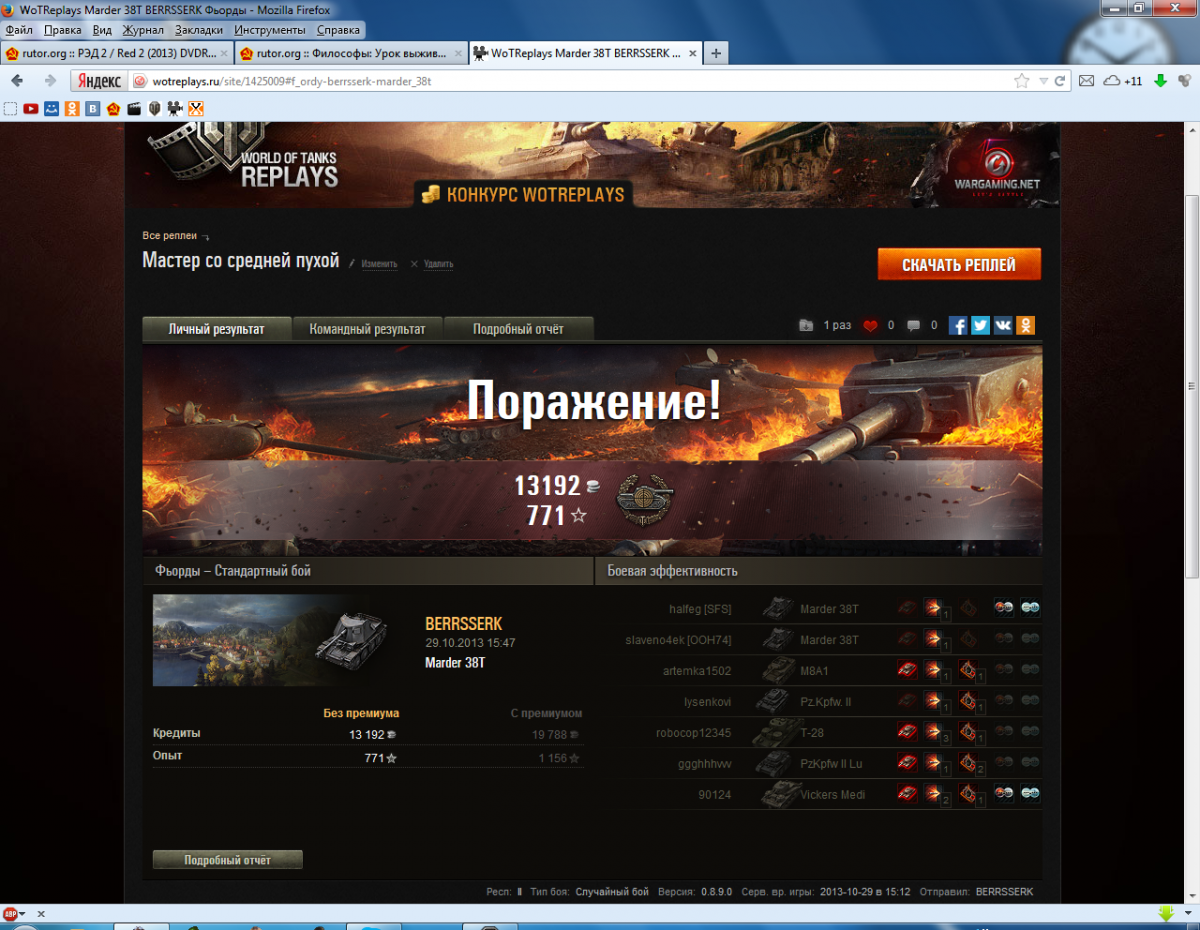Viewport: 1200px width, 930px height.
Task: Open the YouTube bookmark icon
Action: (31, 109)
